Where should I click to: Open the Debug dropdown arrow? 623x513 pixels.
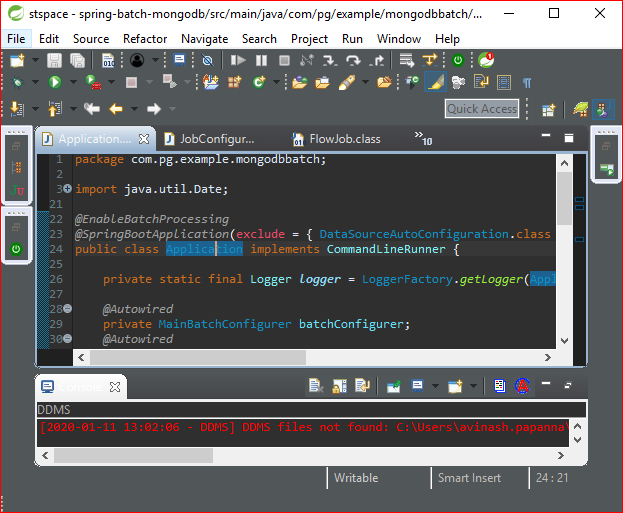[x=35, y=82]
